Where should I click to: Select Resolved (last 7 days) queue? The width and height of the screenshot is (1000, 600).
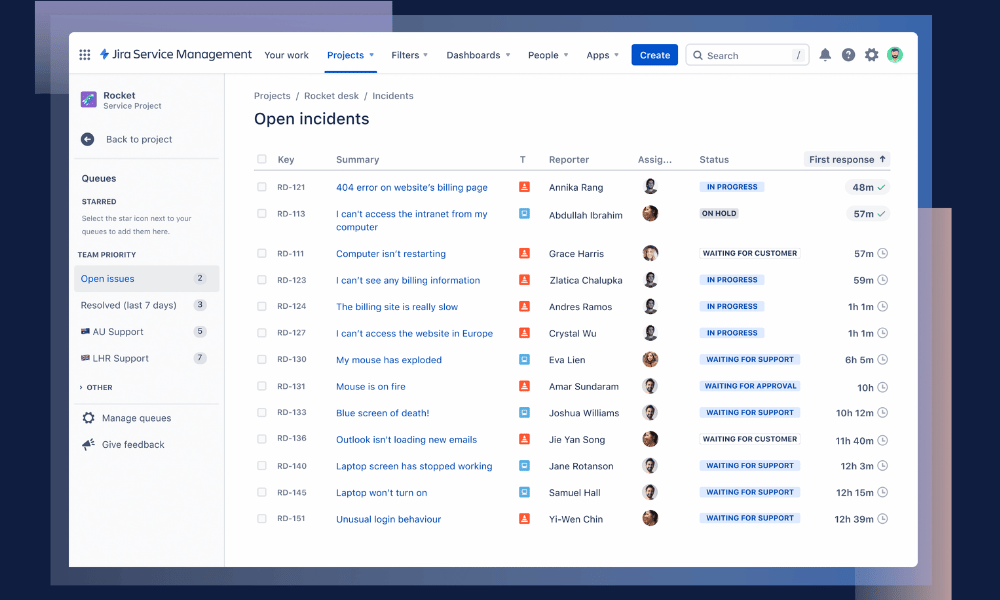click(x=146, y=305)
